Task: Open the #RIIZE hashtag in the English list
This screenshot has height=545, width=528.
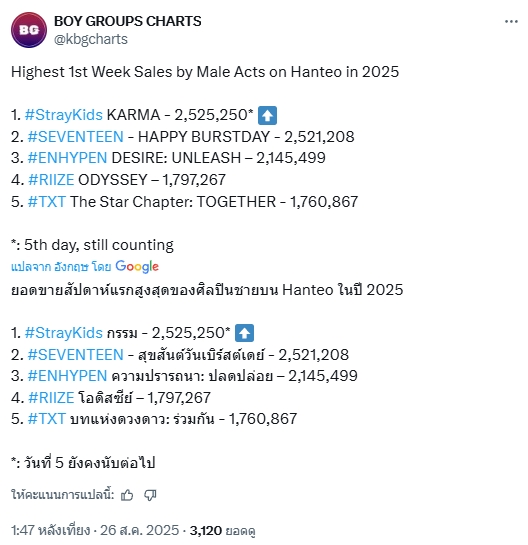Action: [51, 180]
